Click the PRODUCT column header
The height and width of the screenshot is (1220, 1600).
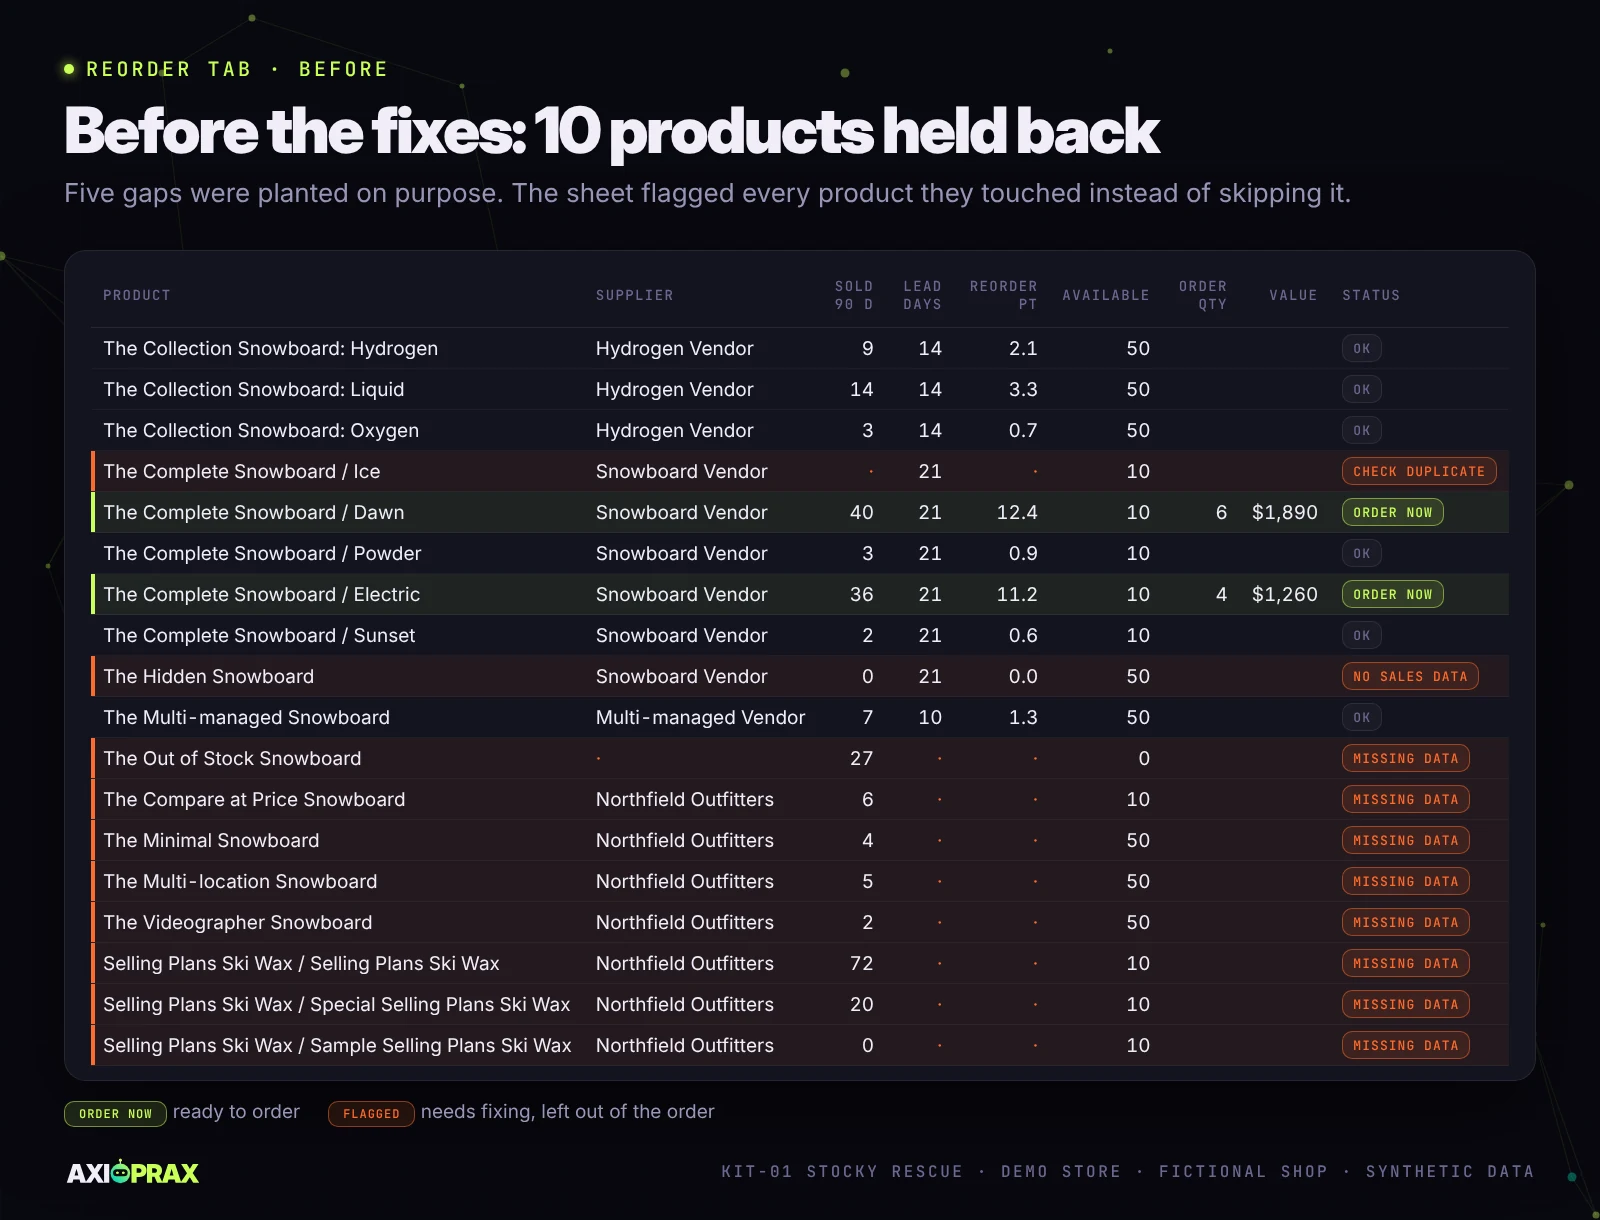[137, 295]
